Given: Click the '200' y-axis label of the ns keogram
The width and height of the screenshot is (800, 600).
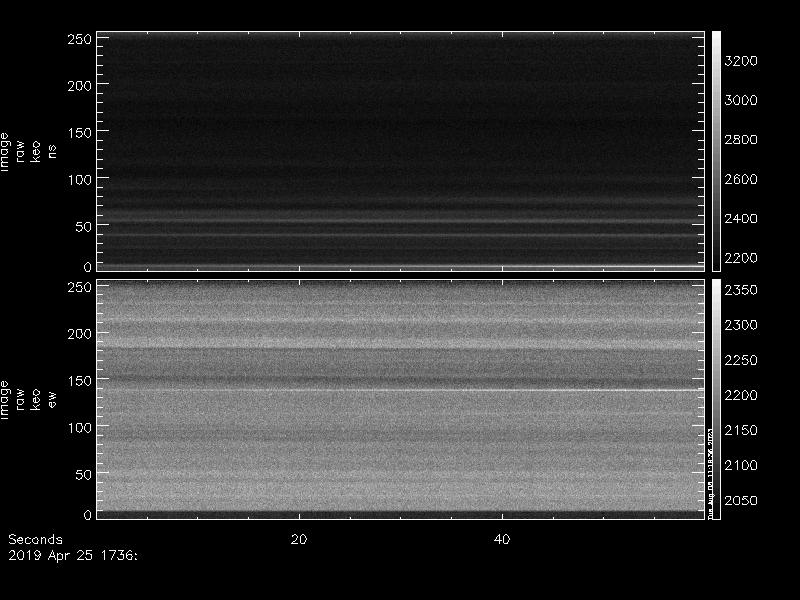Looking at the screenshot, I should tap(79, 86).
